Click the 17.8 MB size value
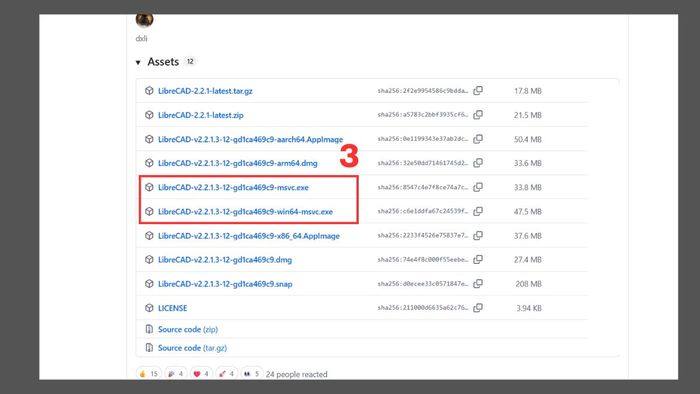 pyautogui.click(x=528, y=91)
